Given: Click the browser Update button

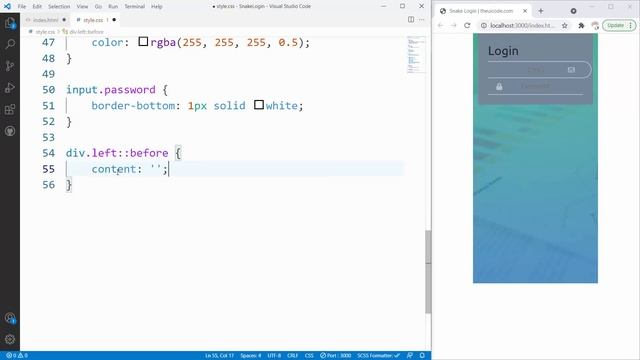Looking at the screenshot, I should (619, 25).
